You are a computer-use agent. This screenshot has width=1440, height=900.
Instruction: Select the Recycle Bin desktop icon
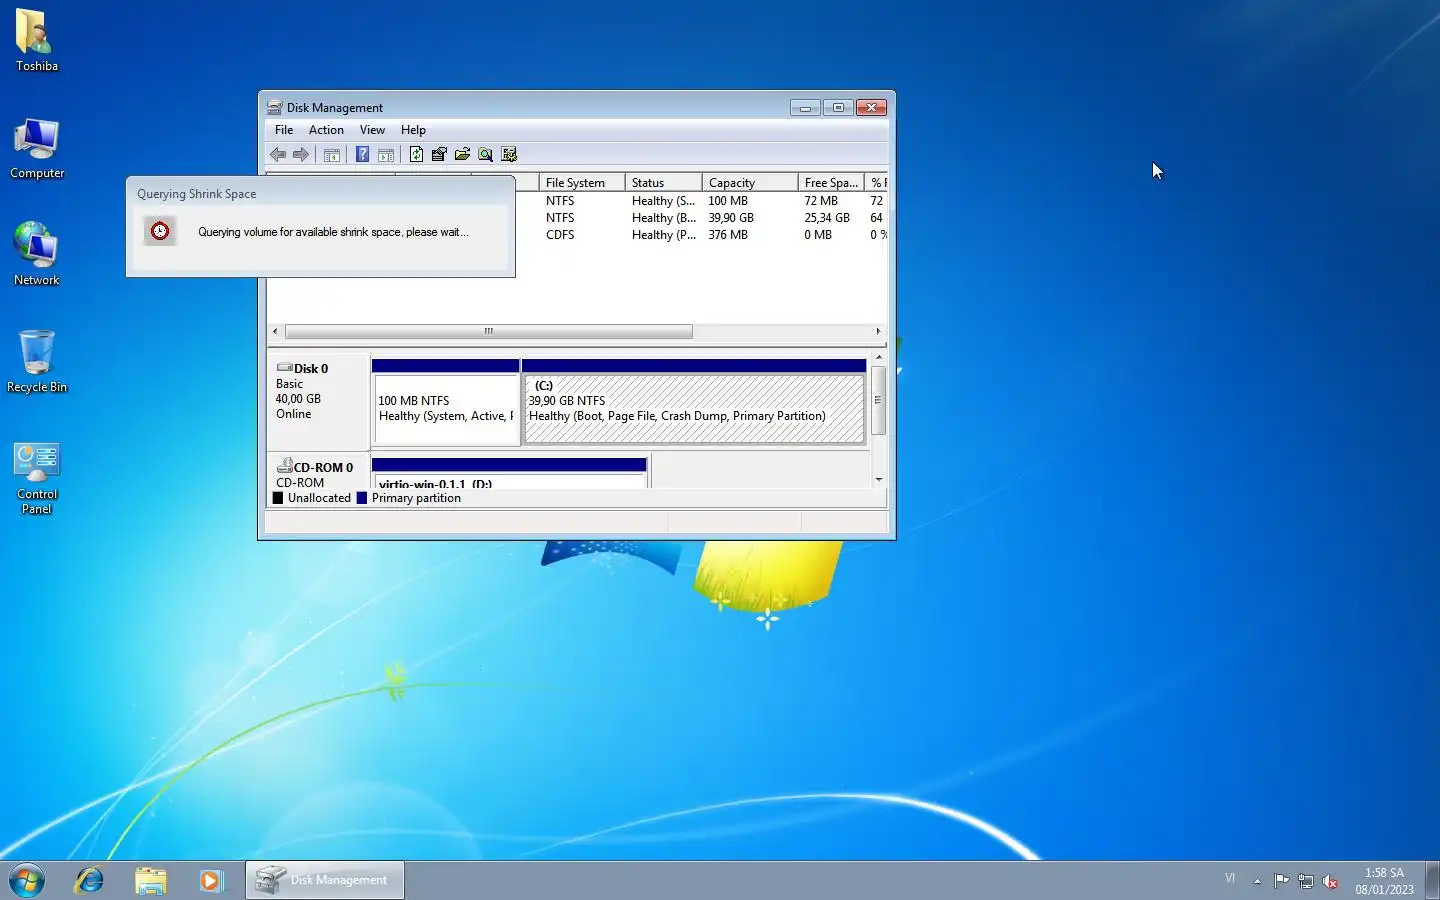tap(36, 362)
